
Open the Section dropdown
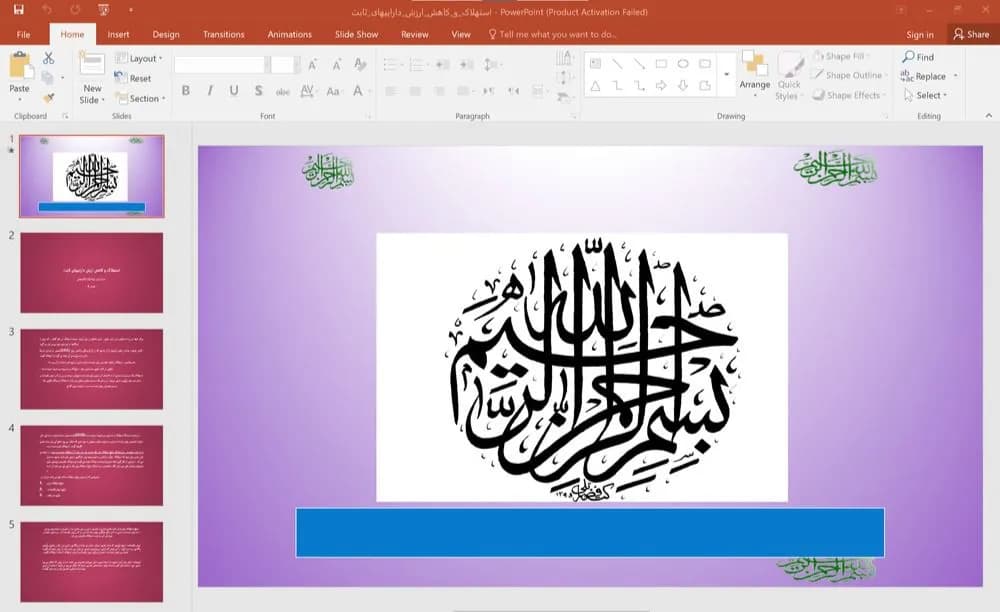pyautogui.click(x=140, y=98)
